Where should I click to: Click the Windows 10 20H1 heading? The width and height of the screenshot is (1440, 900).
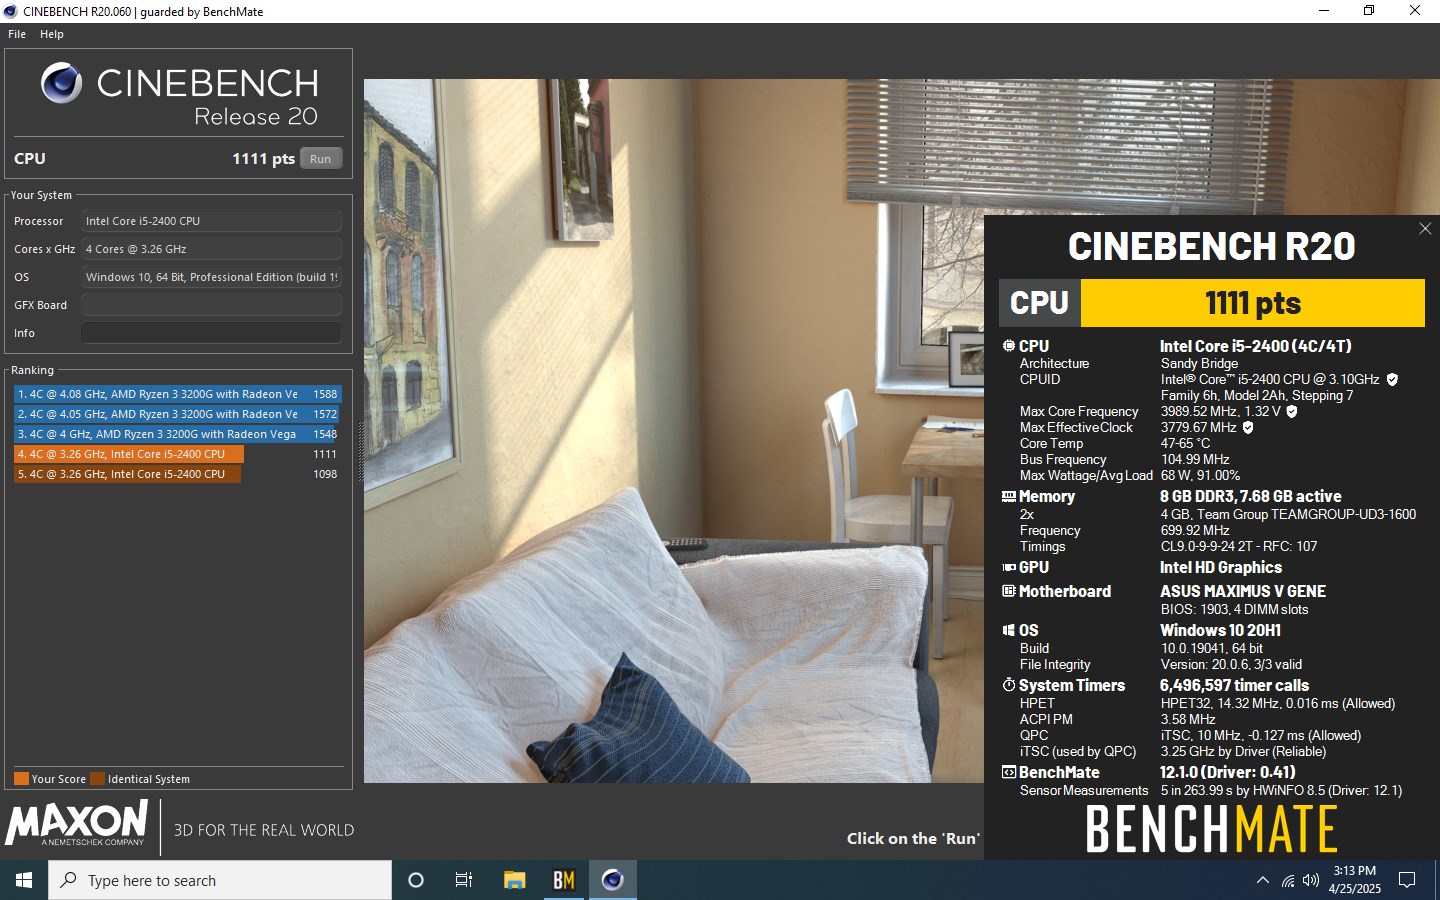[1220, 630]
